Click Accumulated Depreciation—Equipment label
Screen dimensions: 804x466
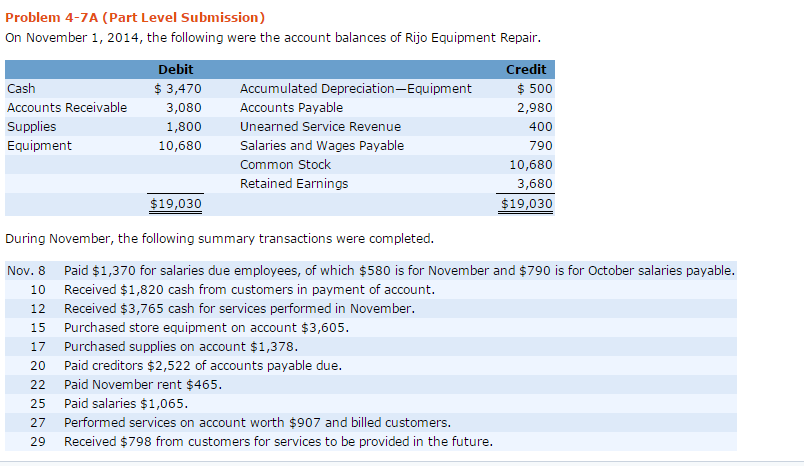pos(355,88)
